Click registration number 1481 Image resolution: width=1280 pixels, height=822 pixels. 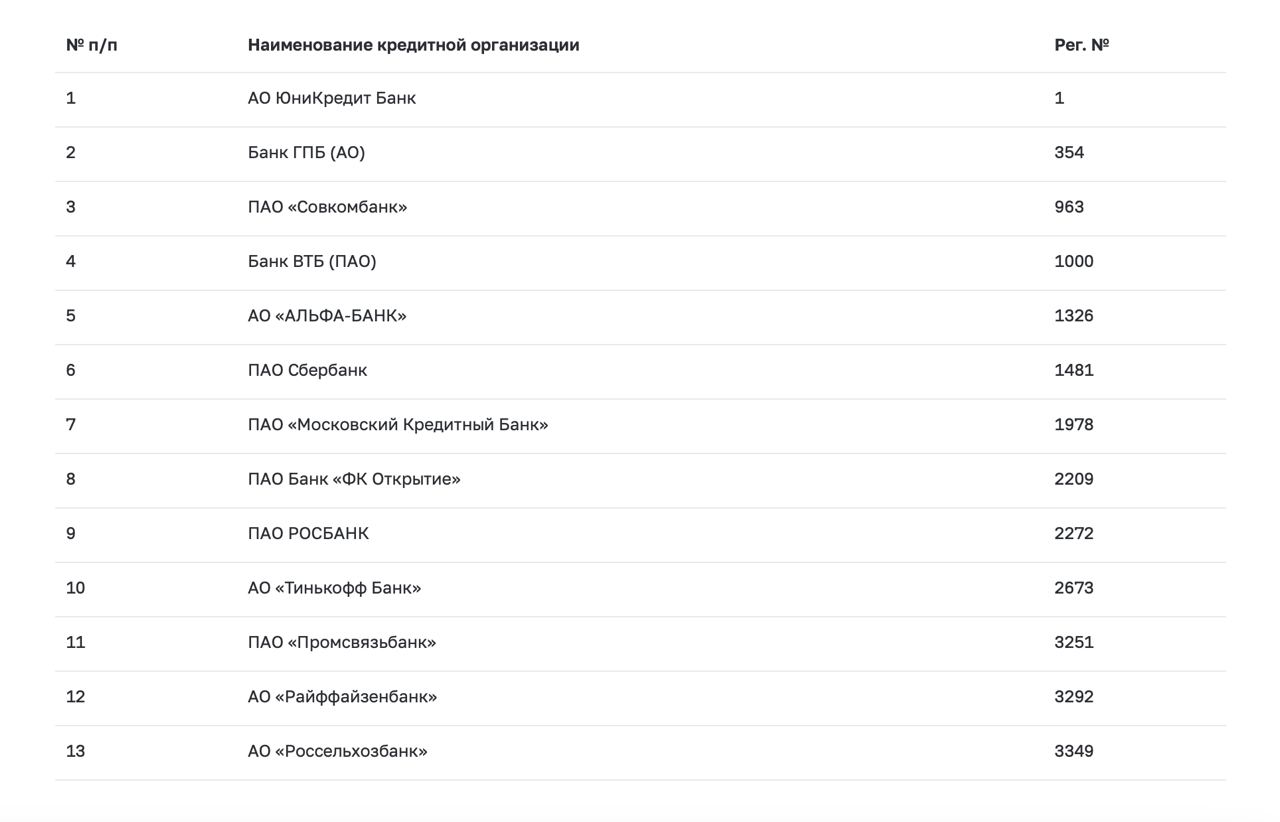pyautogui.click(x=1074, y=370)
